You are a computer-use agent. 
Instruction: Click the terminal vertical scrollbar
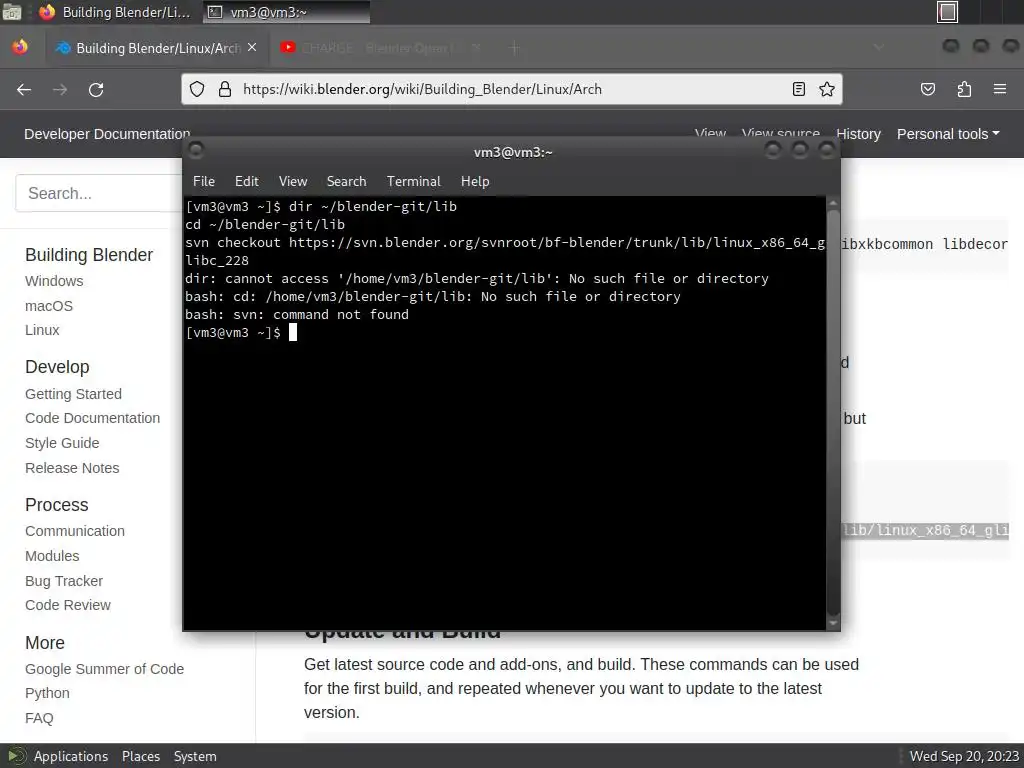[833, 411]
